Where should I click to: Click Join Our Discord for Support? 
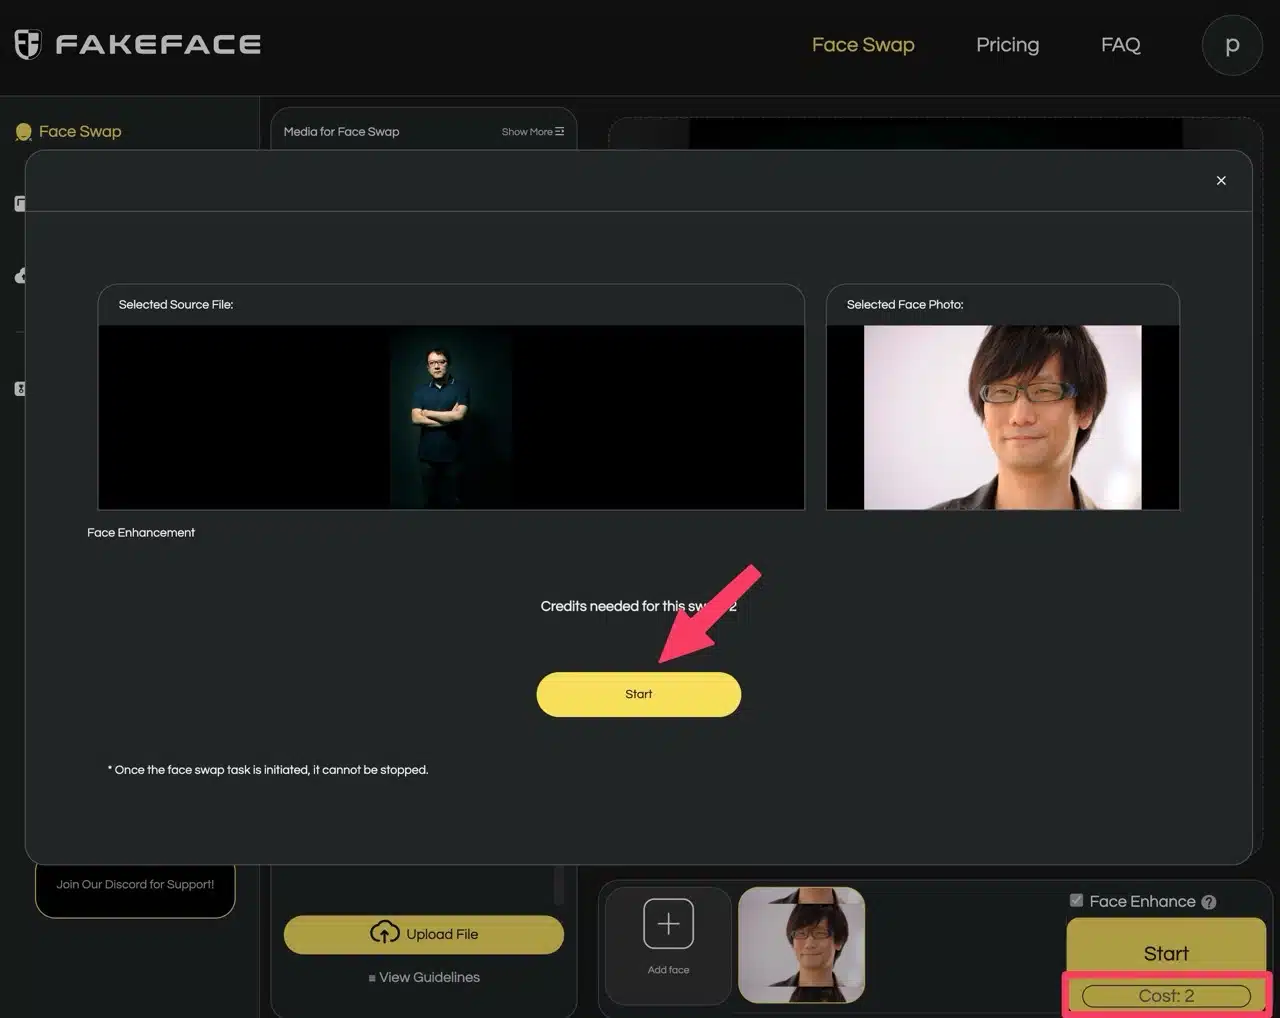point(135,885)
